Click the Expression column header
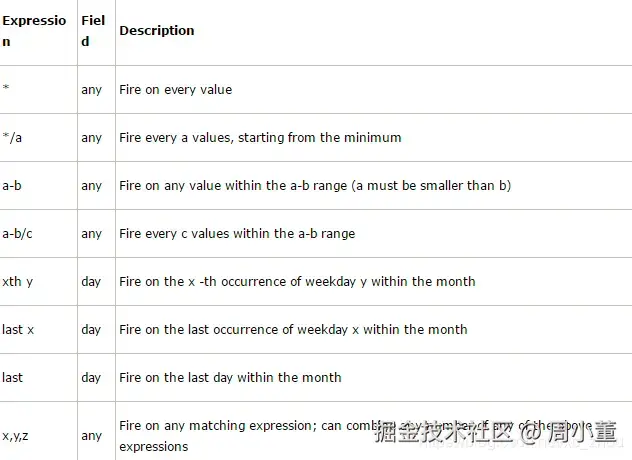 [34, 31]
